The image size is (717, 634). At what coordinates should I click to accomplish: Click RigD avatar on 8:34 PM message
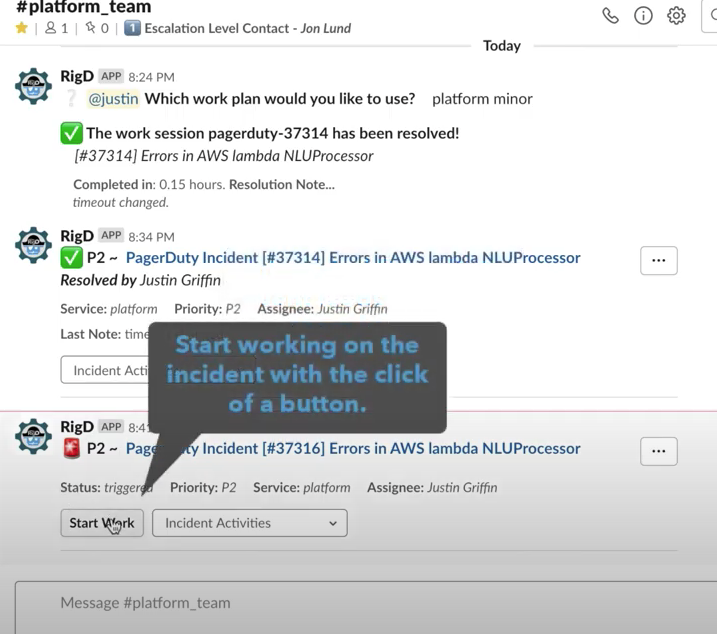point(33,245)
